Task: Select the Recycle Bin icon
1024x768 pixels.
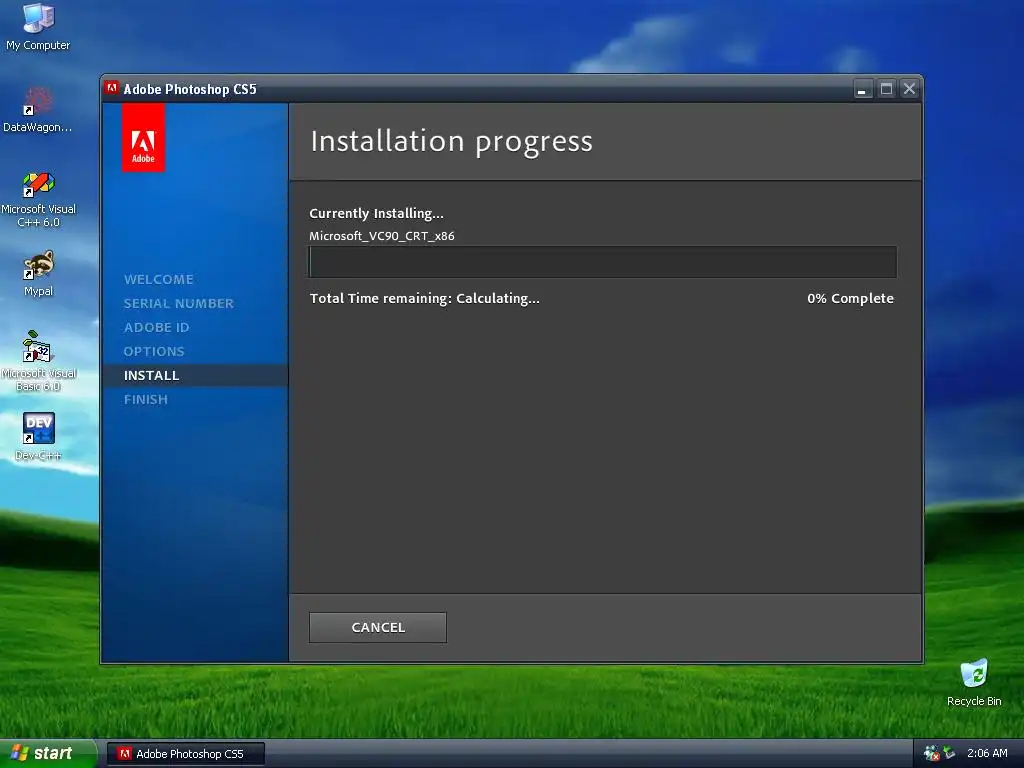Action: pos(974,682)
